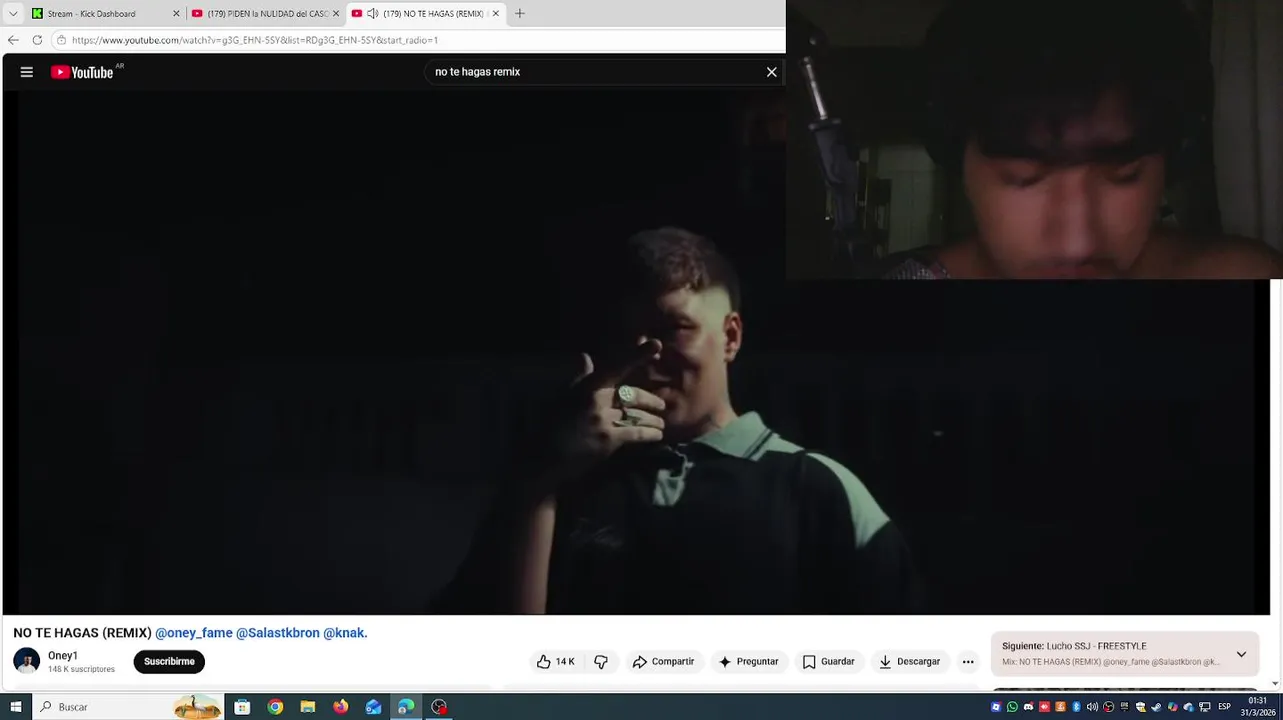Open the OBS tray icon
This screenshot has height=720, width=1283.
[x=1108, y=707]
